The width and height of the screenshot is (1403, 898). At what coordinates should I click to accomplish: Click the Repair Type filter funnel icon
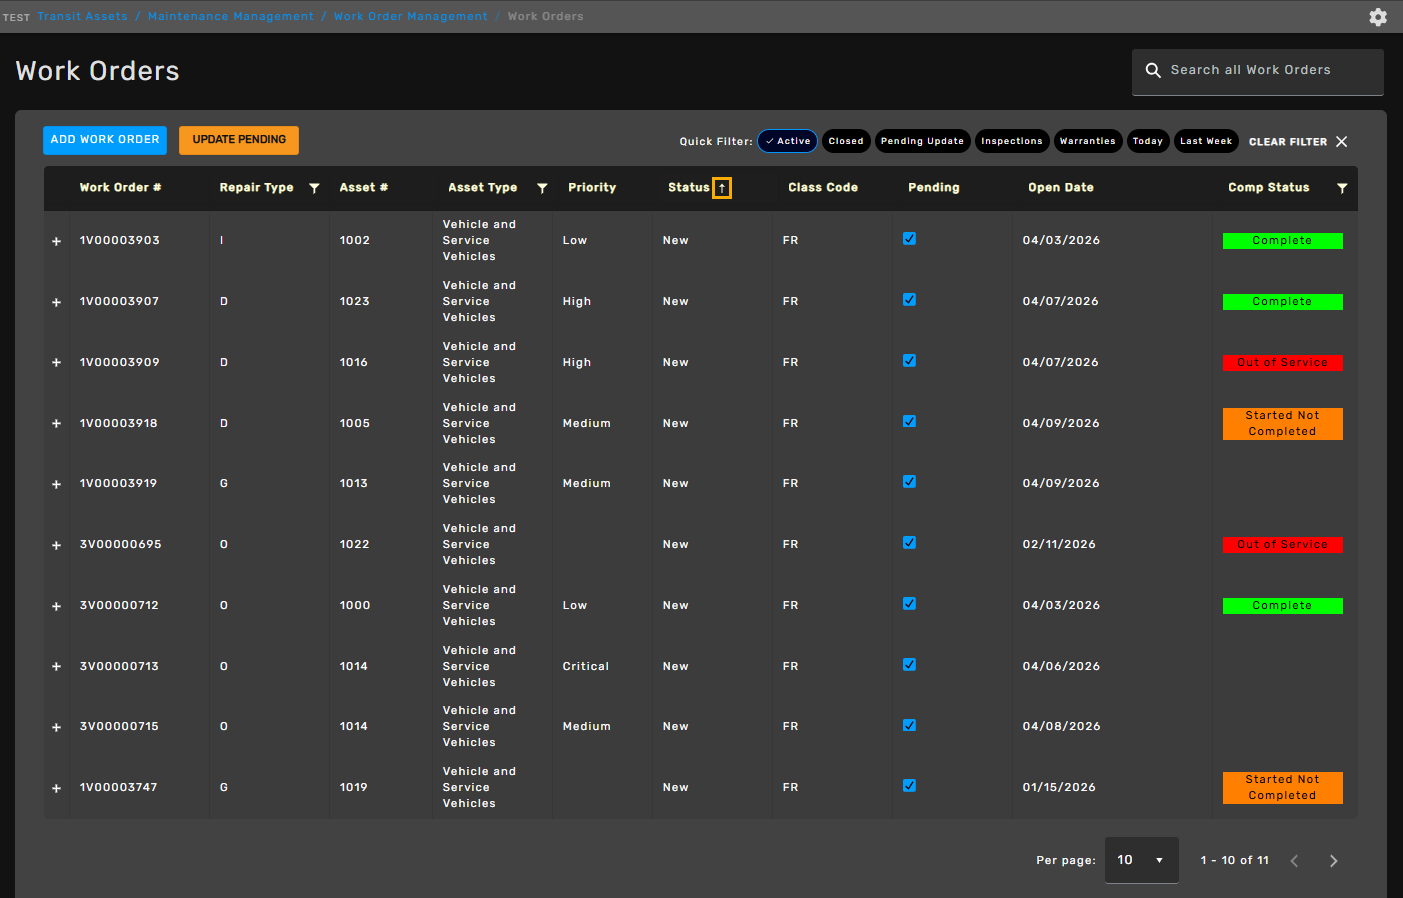(x=314, y=188)
